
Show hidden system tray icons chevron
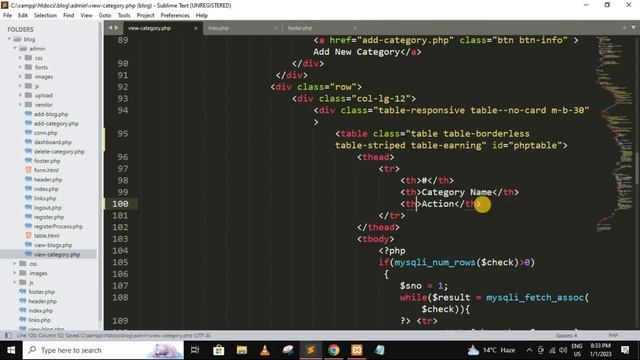pyautogui.click(x=529, y=350)
